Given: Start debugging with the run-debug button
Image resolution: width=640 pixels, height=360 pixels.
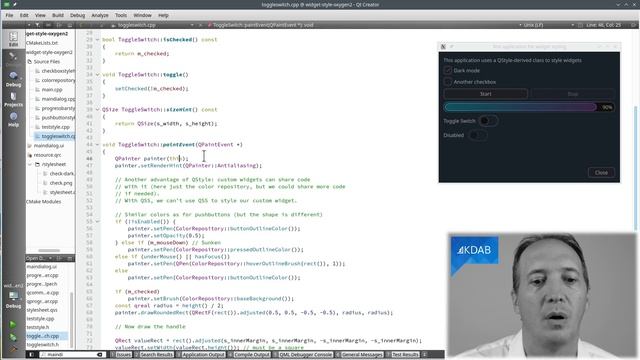Looking at the screenshot, I should pos(13,337).
